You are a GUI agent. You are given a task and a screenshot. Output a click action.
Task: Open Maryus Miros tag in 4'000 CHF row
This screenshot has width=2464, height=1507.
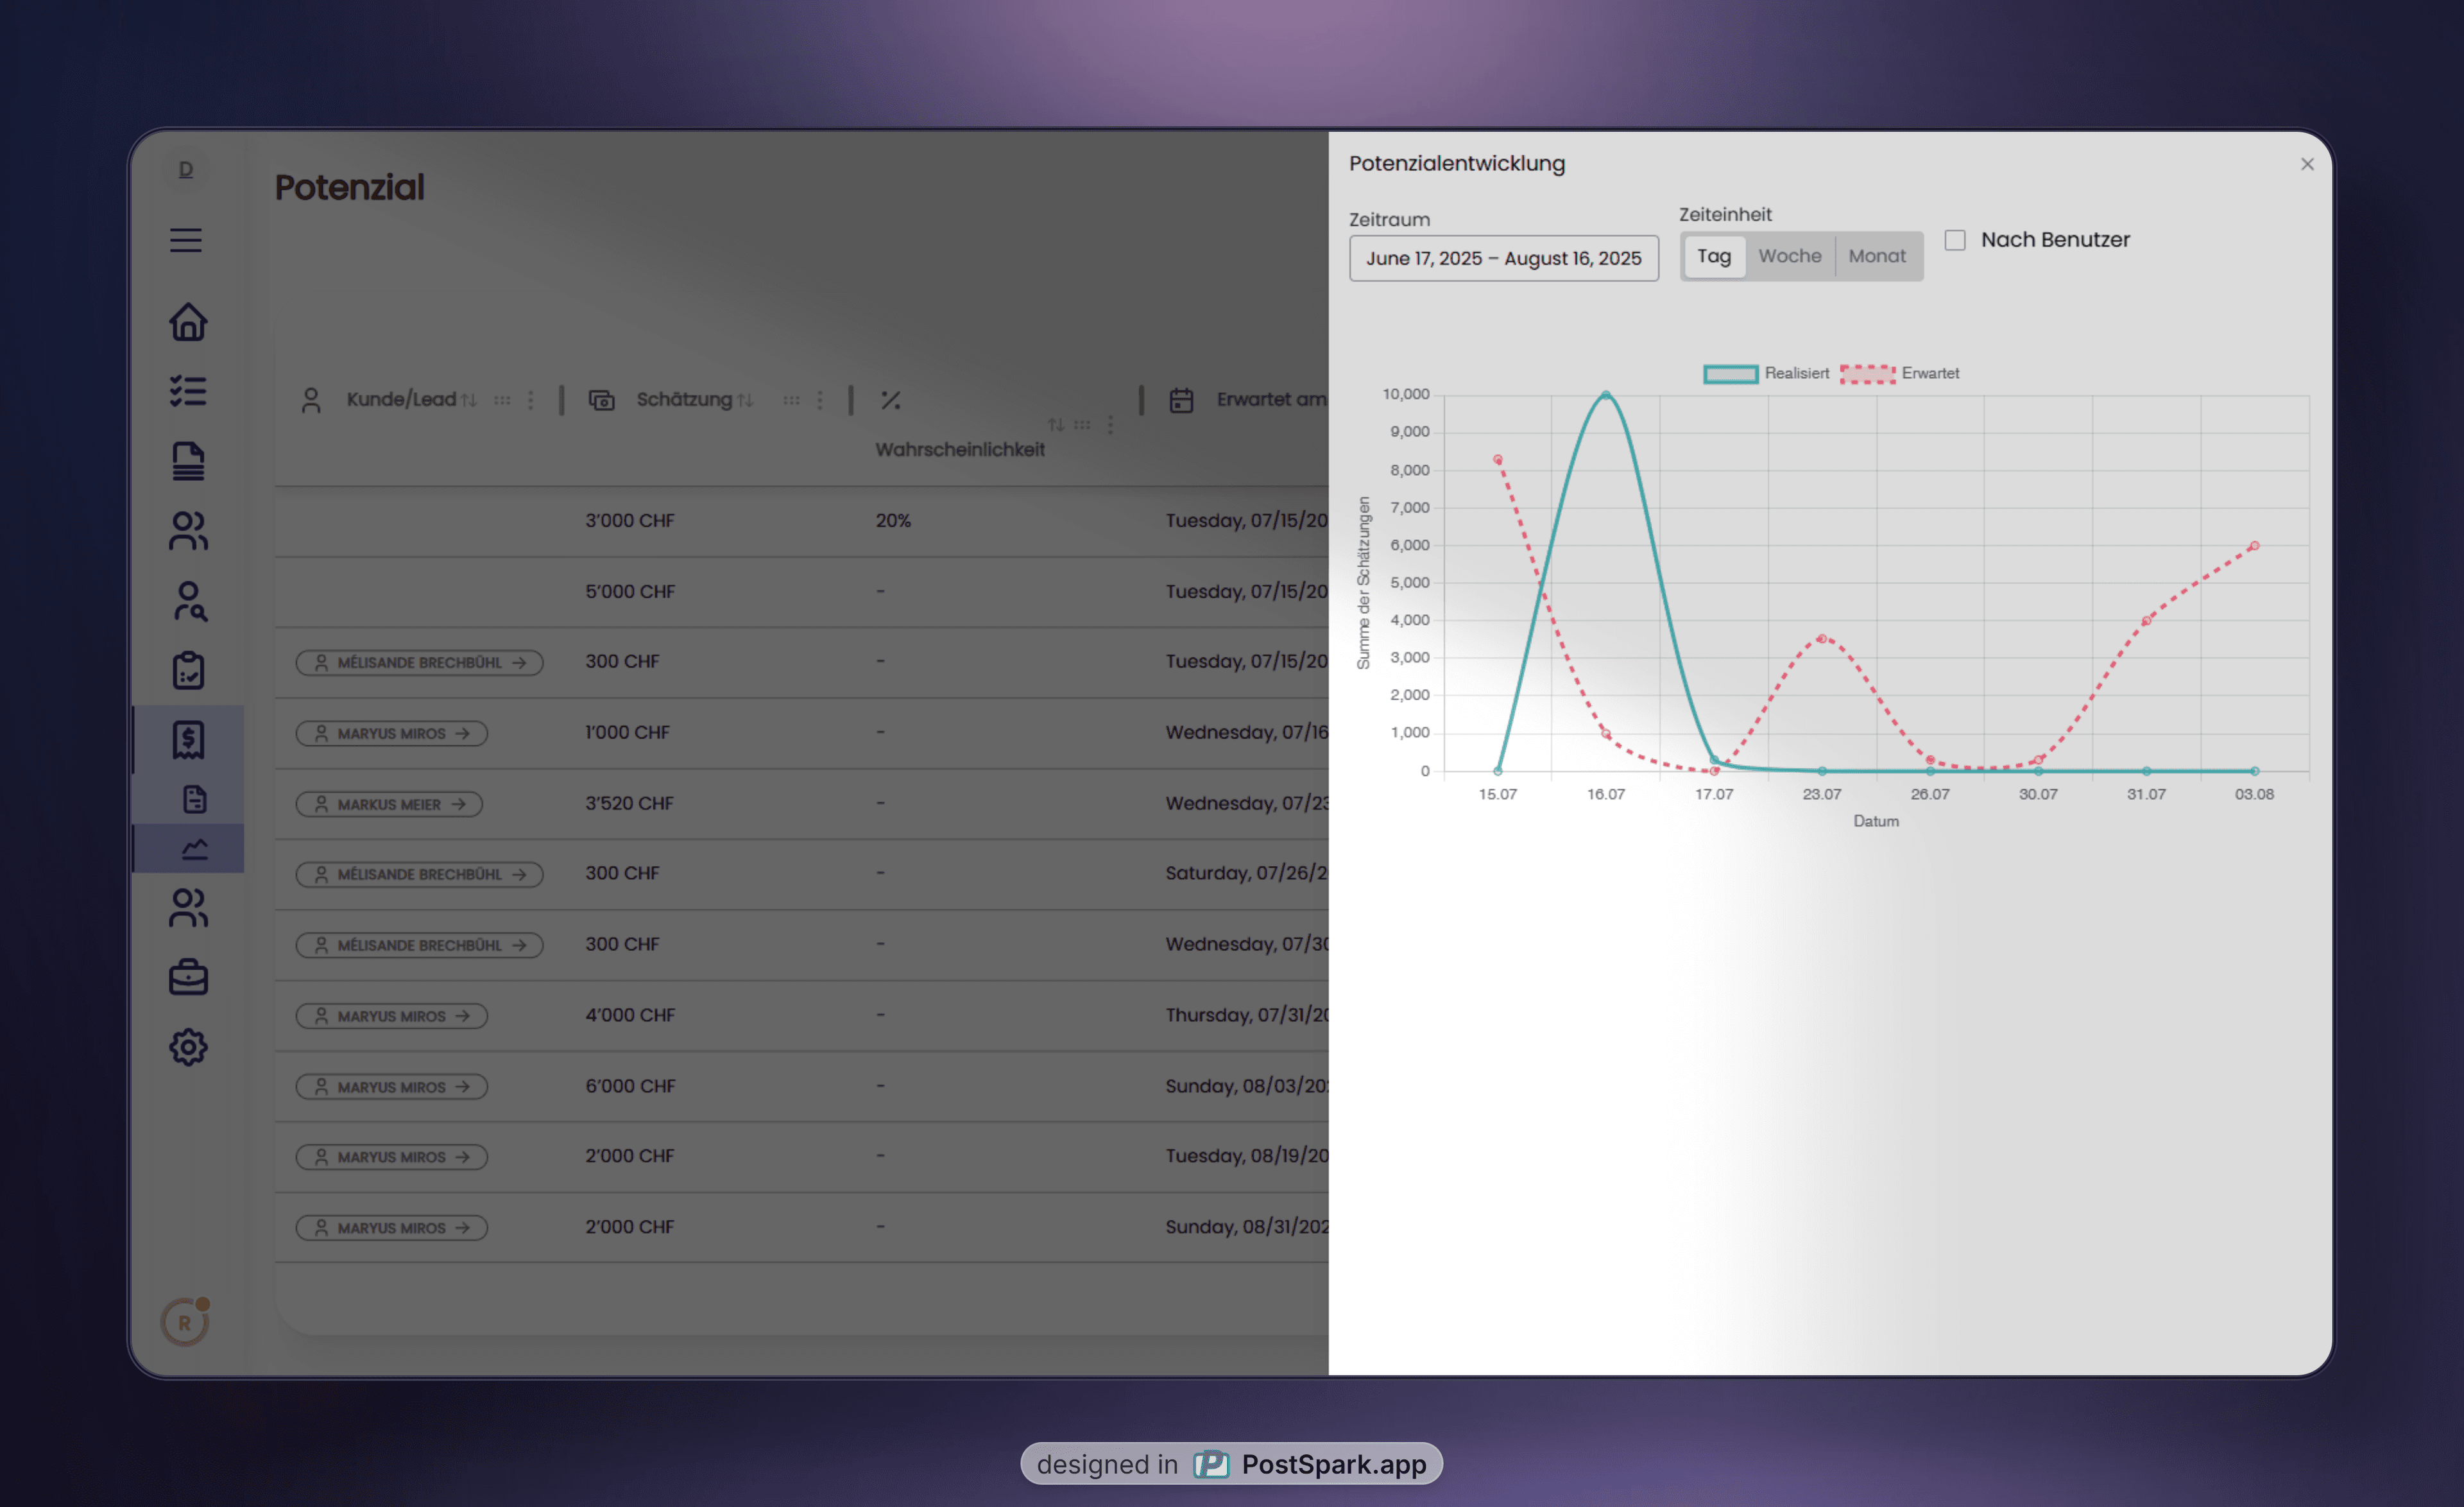click(391, 1016)
